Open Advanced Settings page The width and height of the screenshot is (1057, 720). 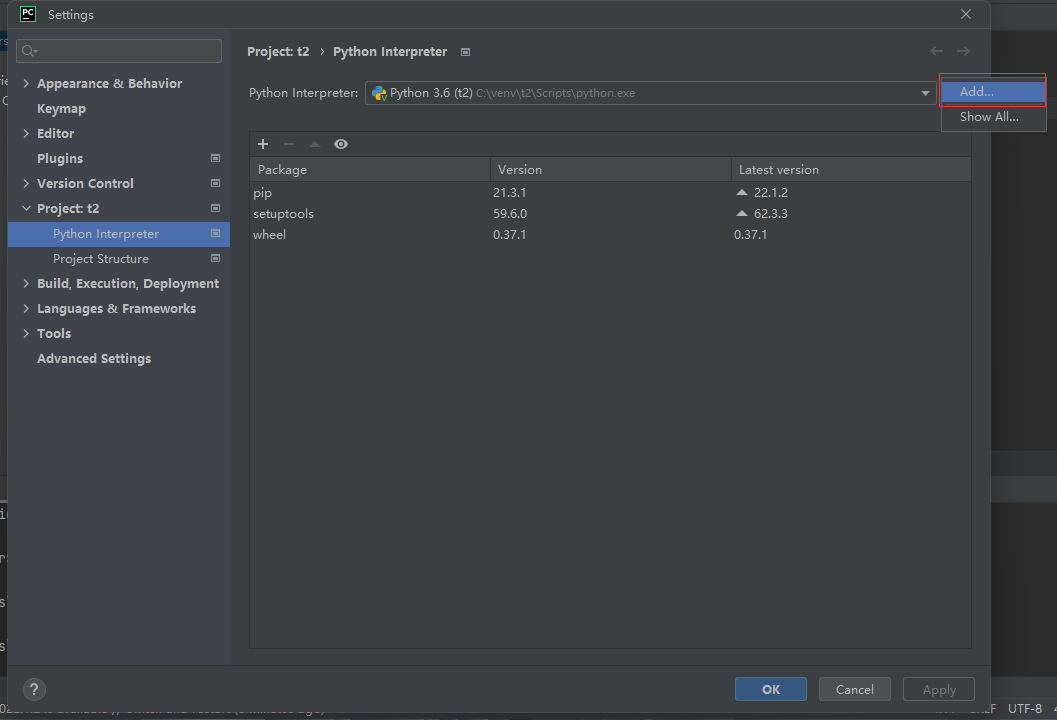tap(94, 359)
